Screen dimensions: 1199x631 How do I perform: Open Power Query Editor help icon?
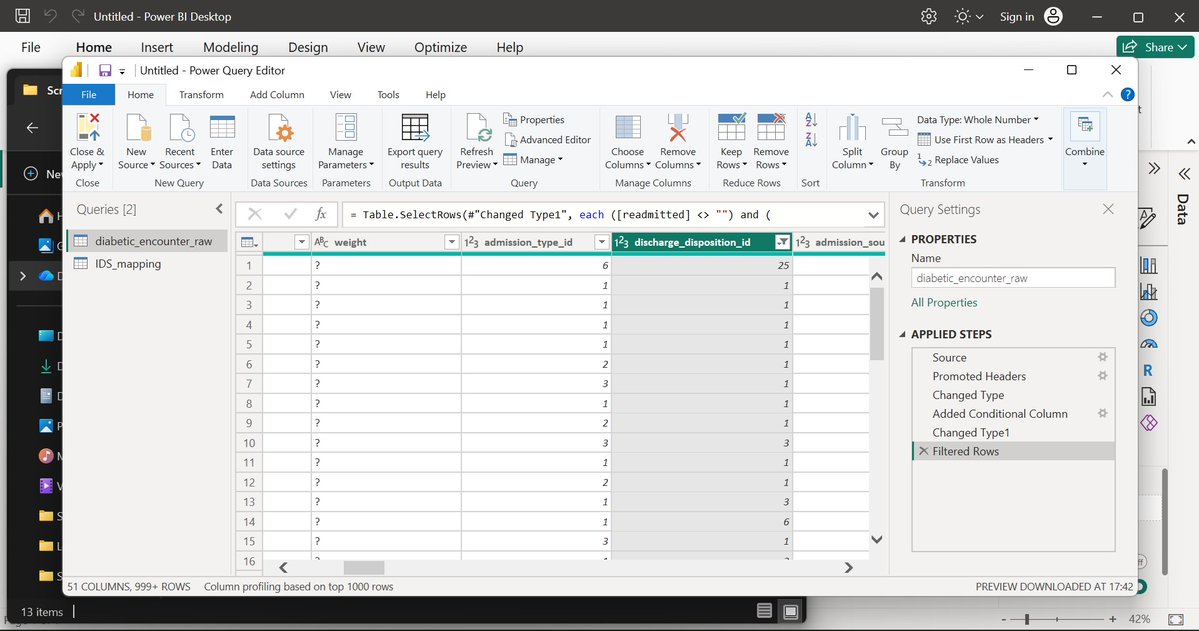tap(1127, 95)
